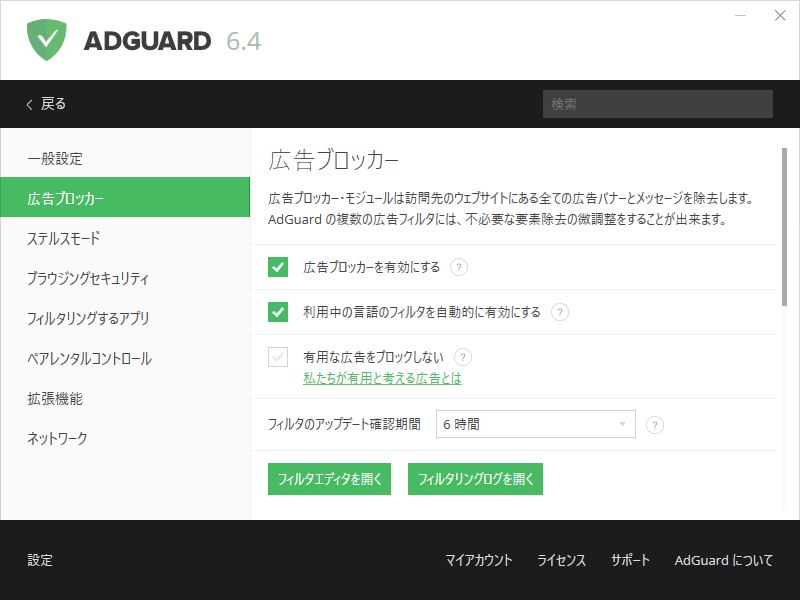The image size is (800, 600).
Task: Select 一般設定 in the sidebar
Action: coord(125,158)
